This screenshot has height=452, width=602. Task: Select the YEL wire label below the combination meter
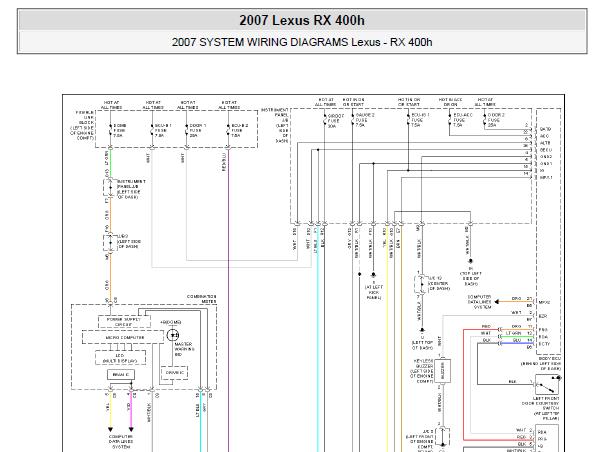108,409
